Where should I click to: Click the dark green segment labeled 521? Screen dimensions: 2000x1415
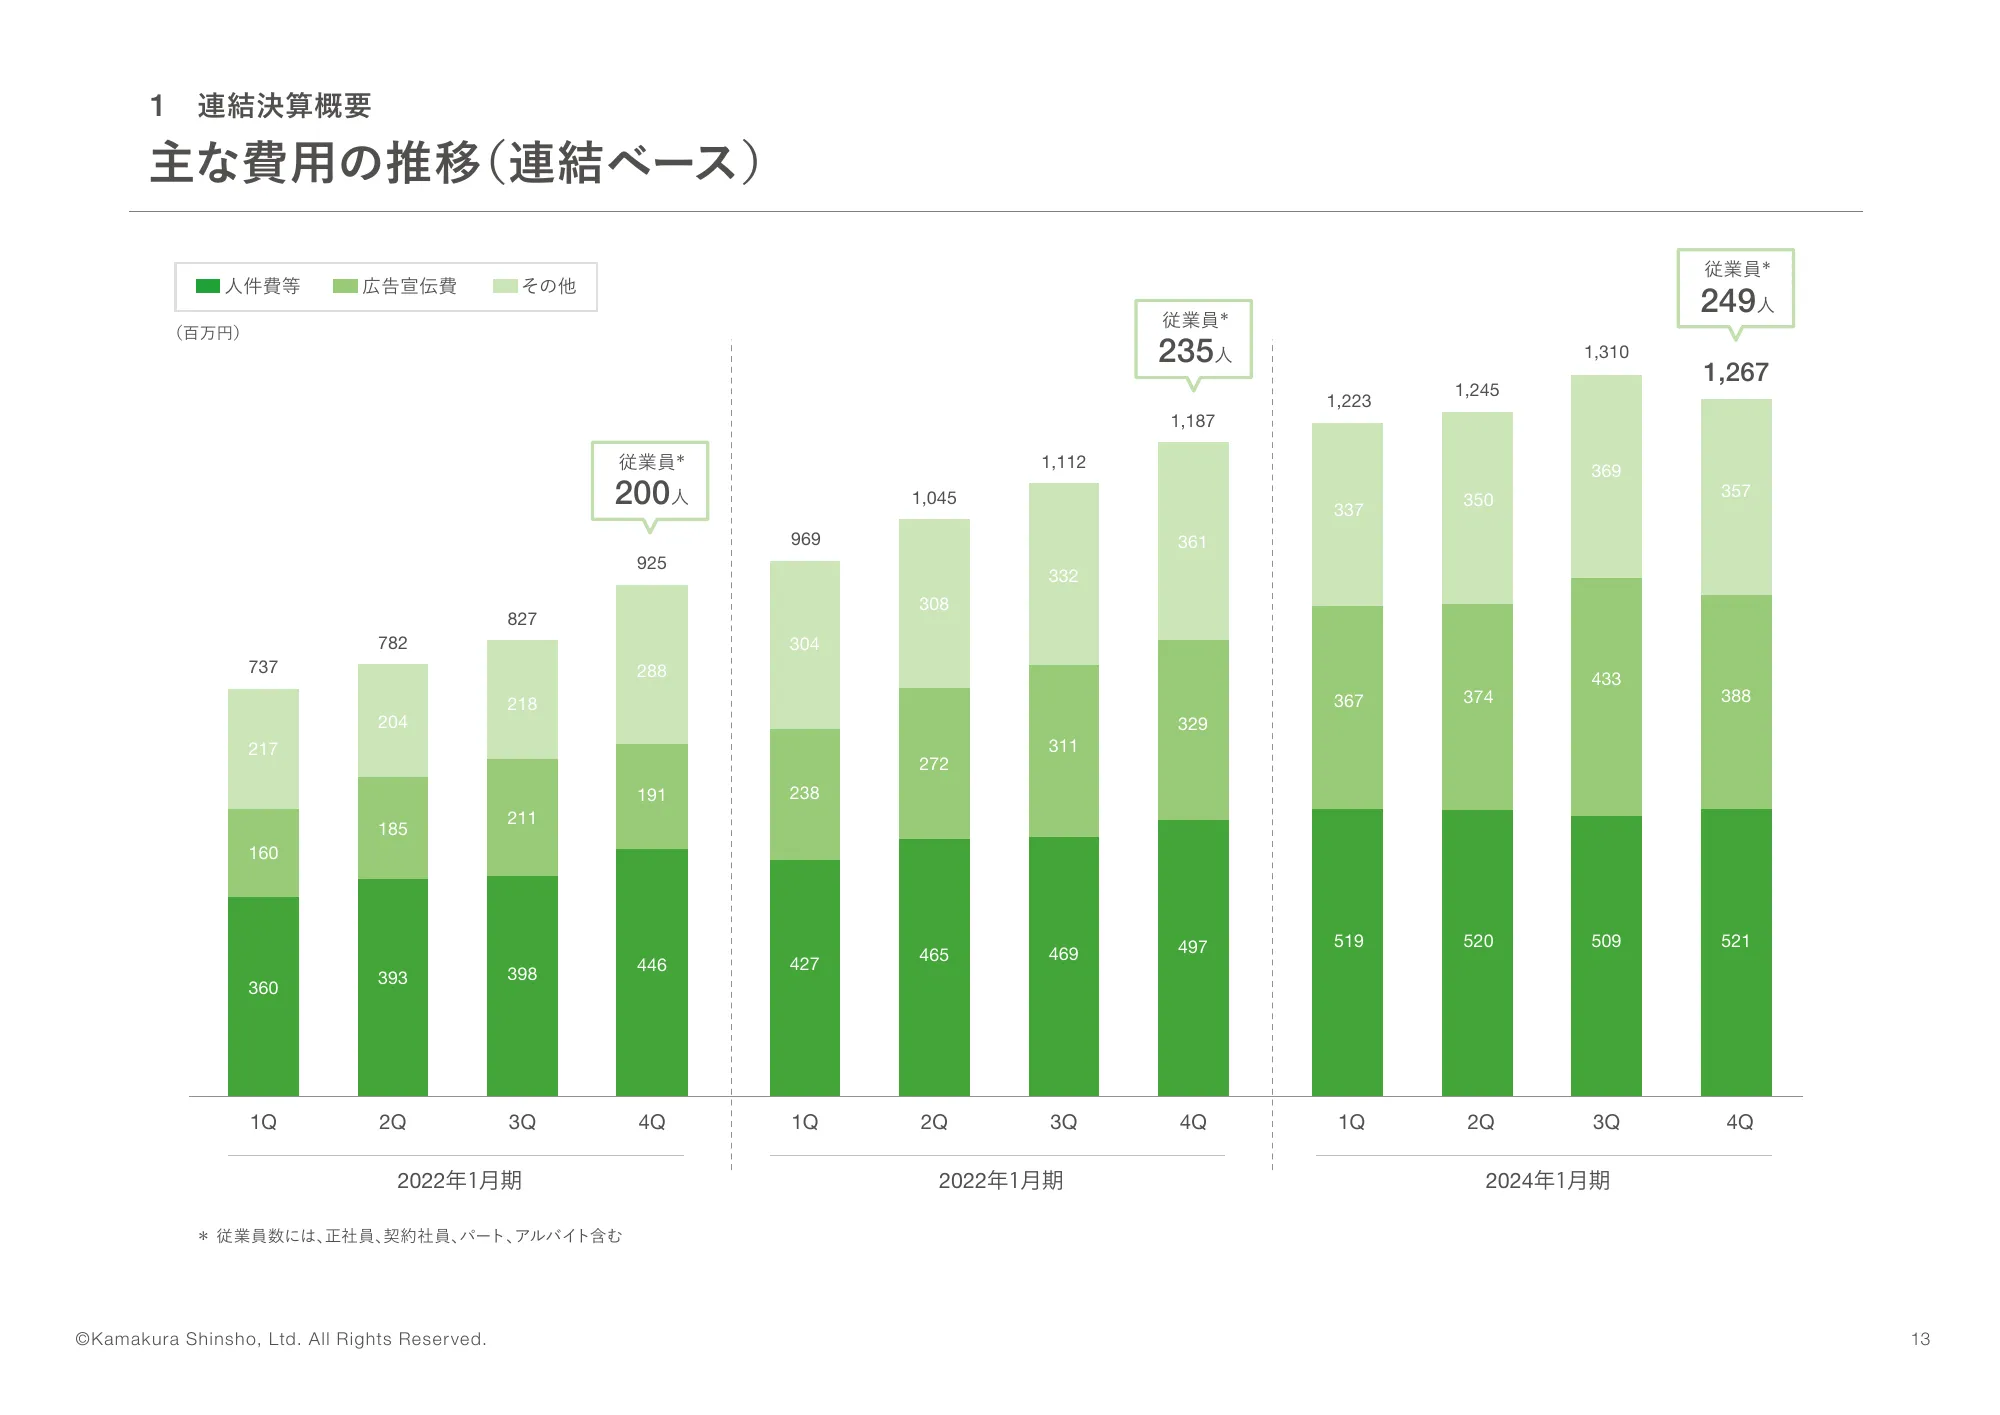[1736, 952]
